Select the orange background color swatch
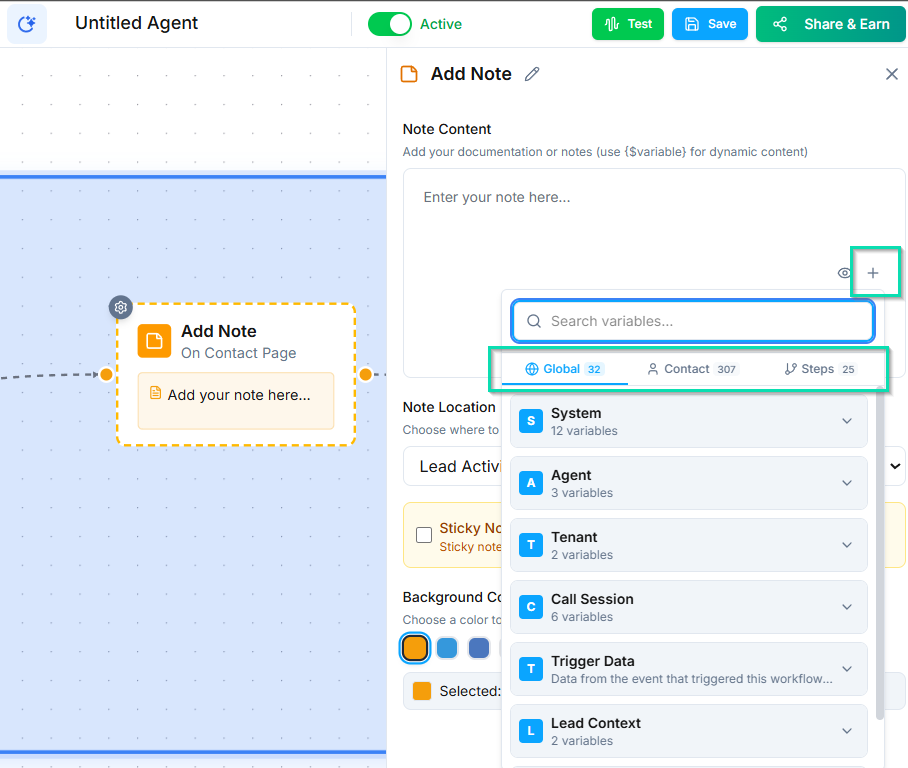 pos(415,648)
